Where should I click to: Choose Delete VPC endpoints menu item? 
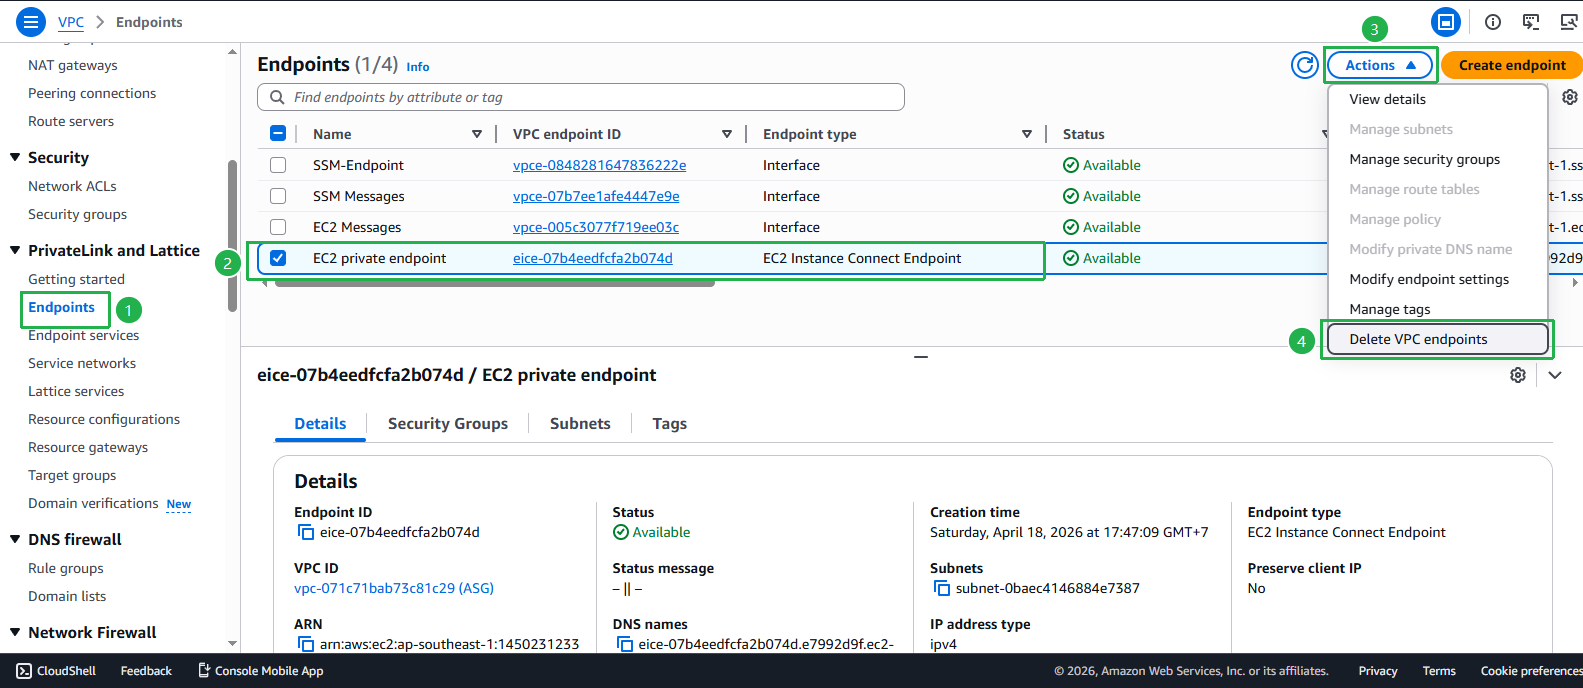click(1437, 339)
